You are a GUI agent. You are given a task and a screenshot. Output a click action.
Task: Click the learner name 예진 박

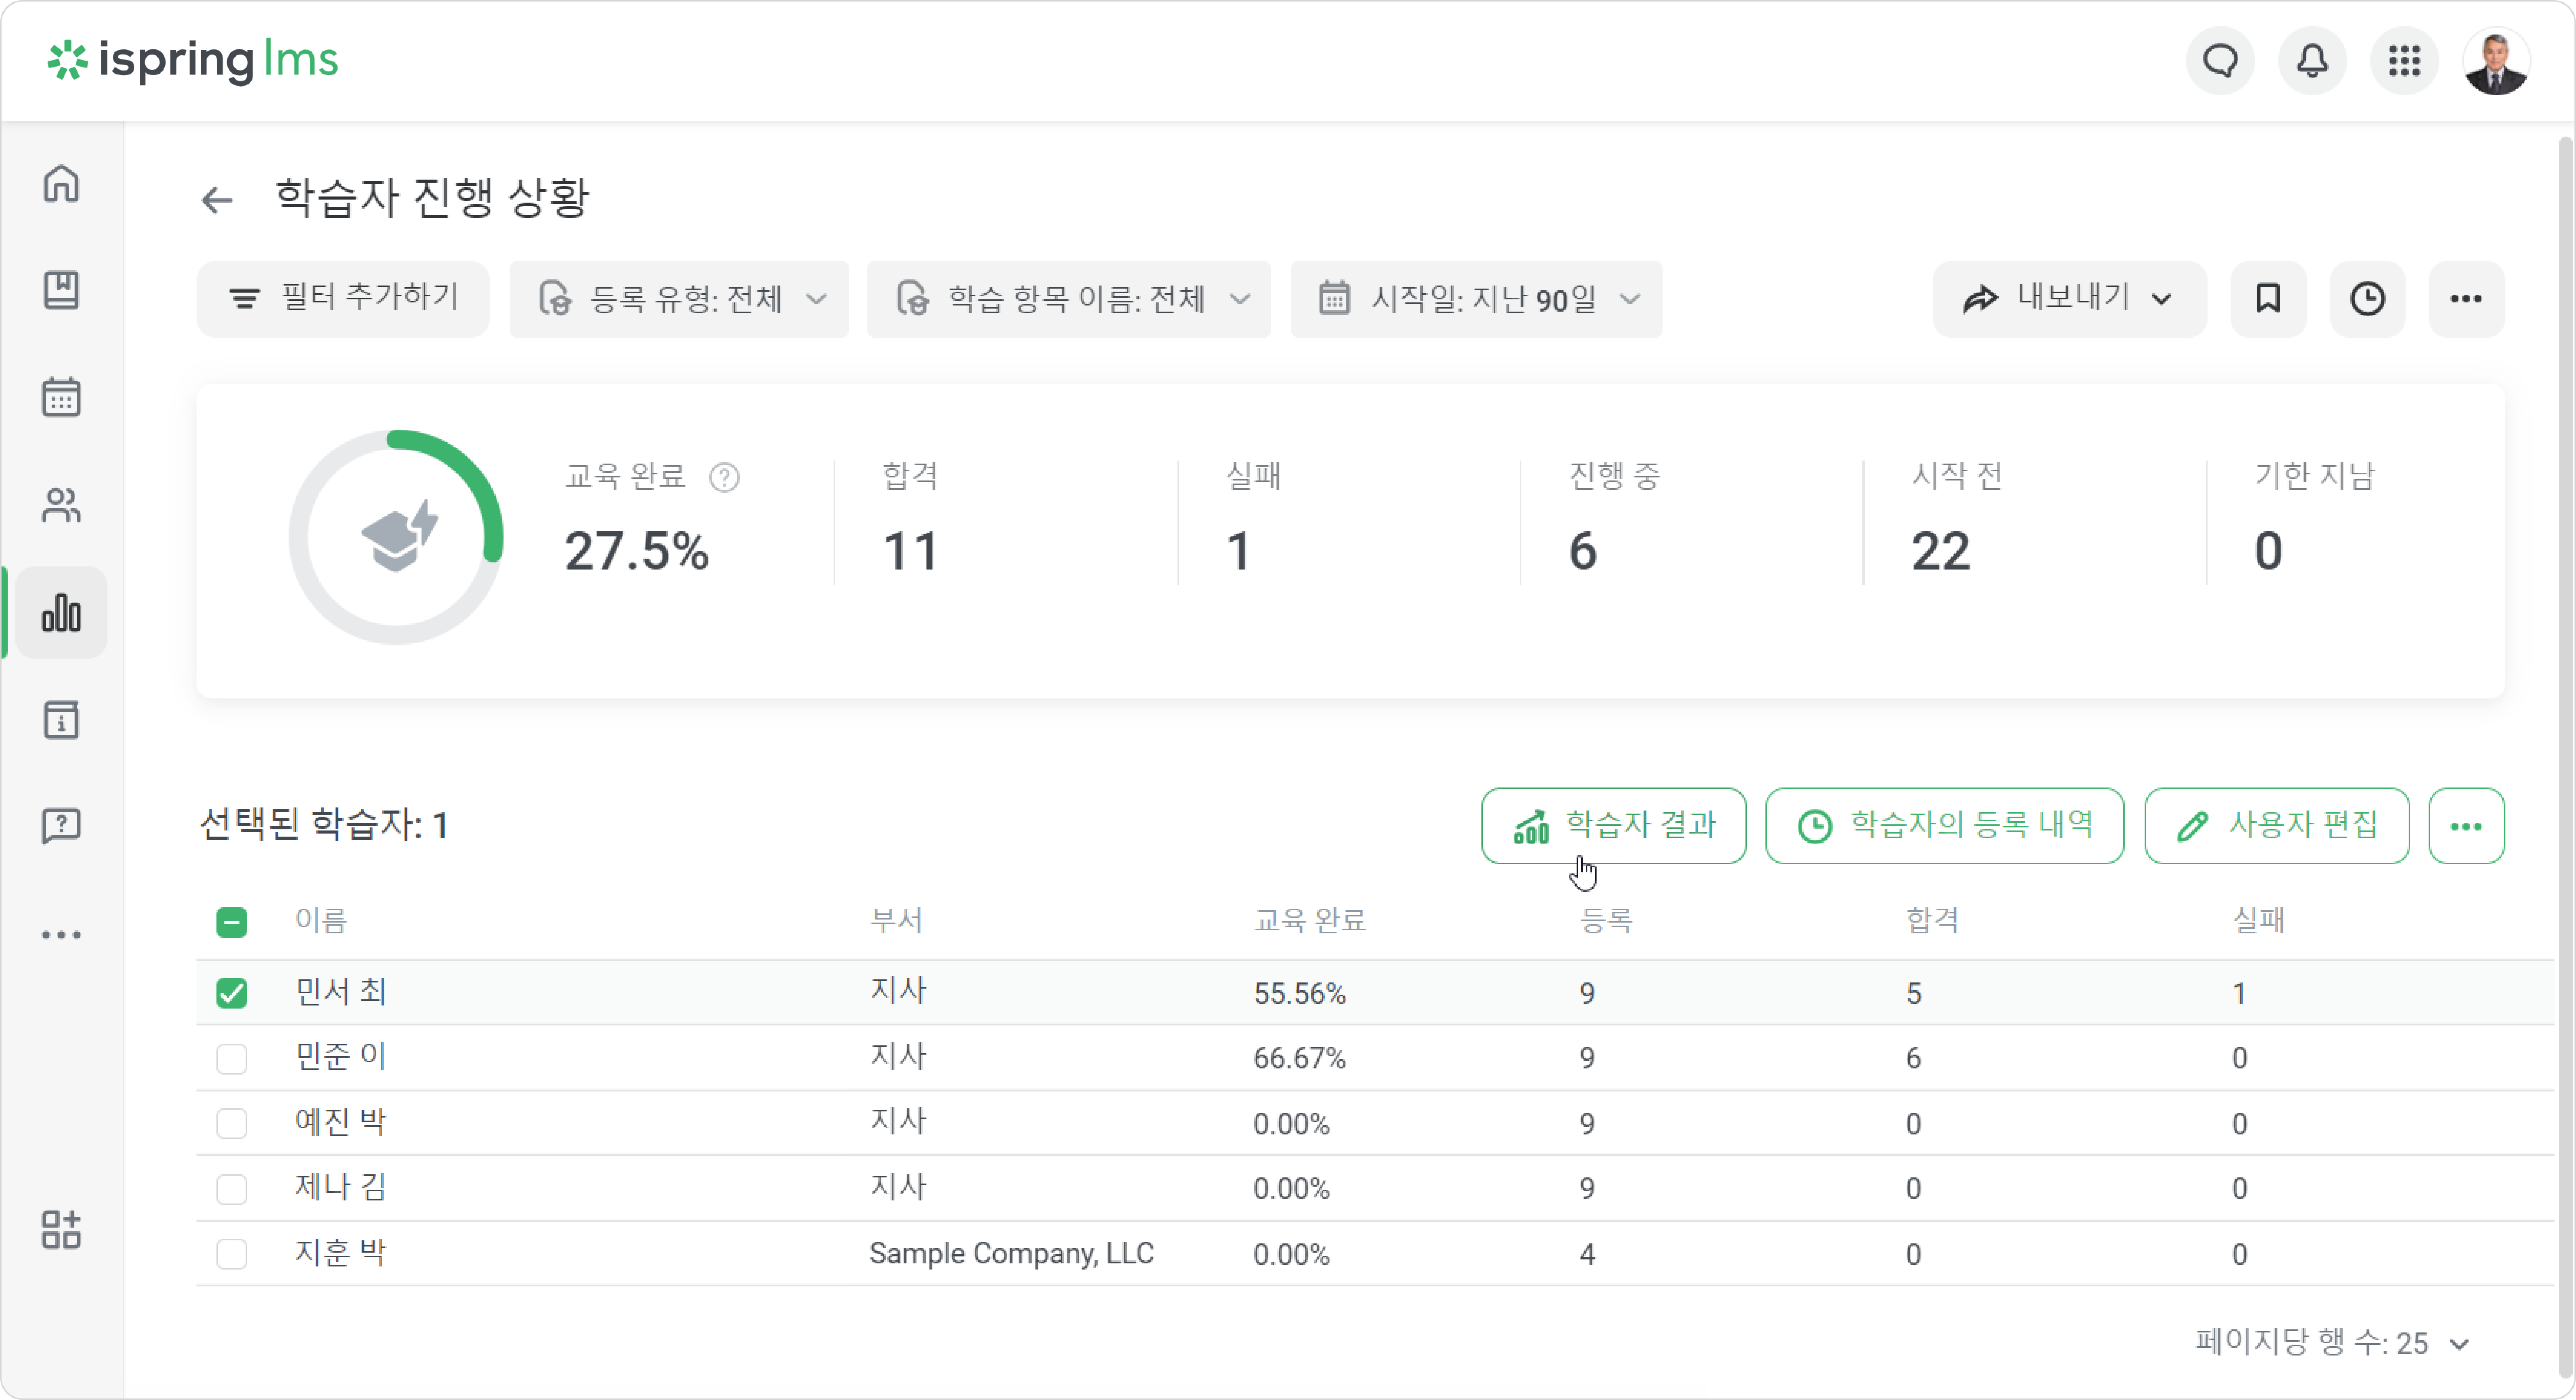point(340,1123)
